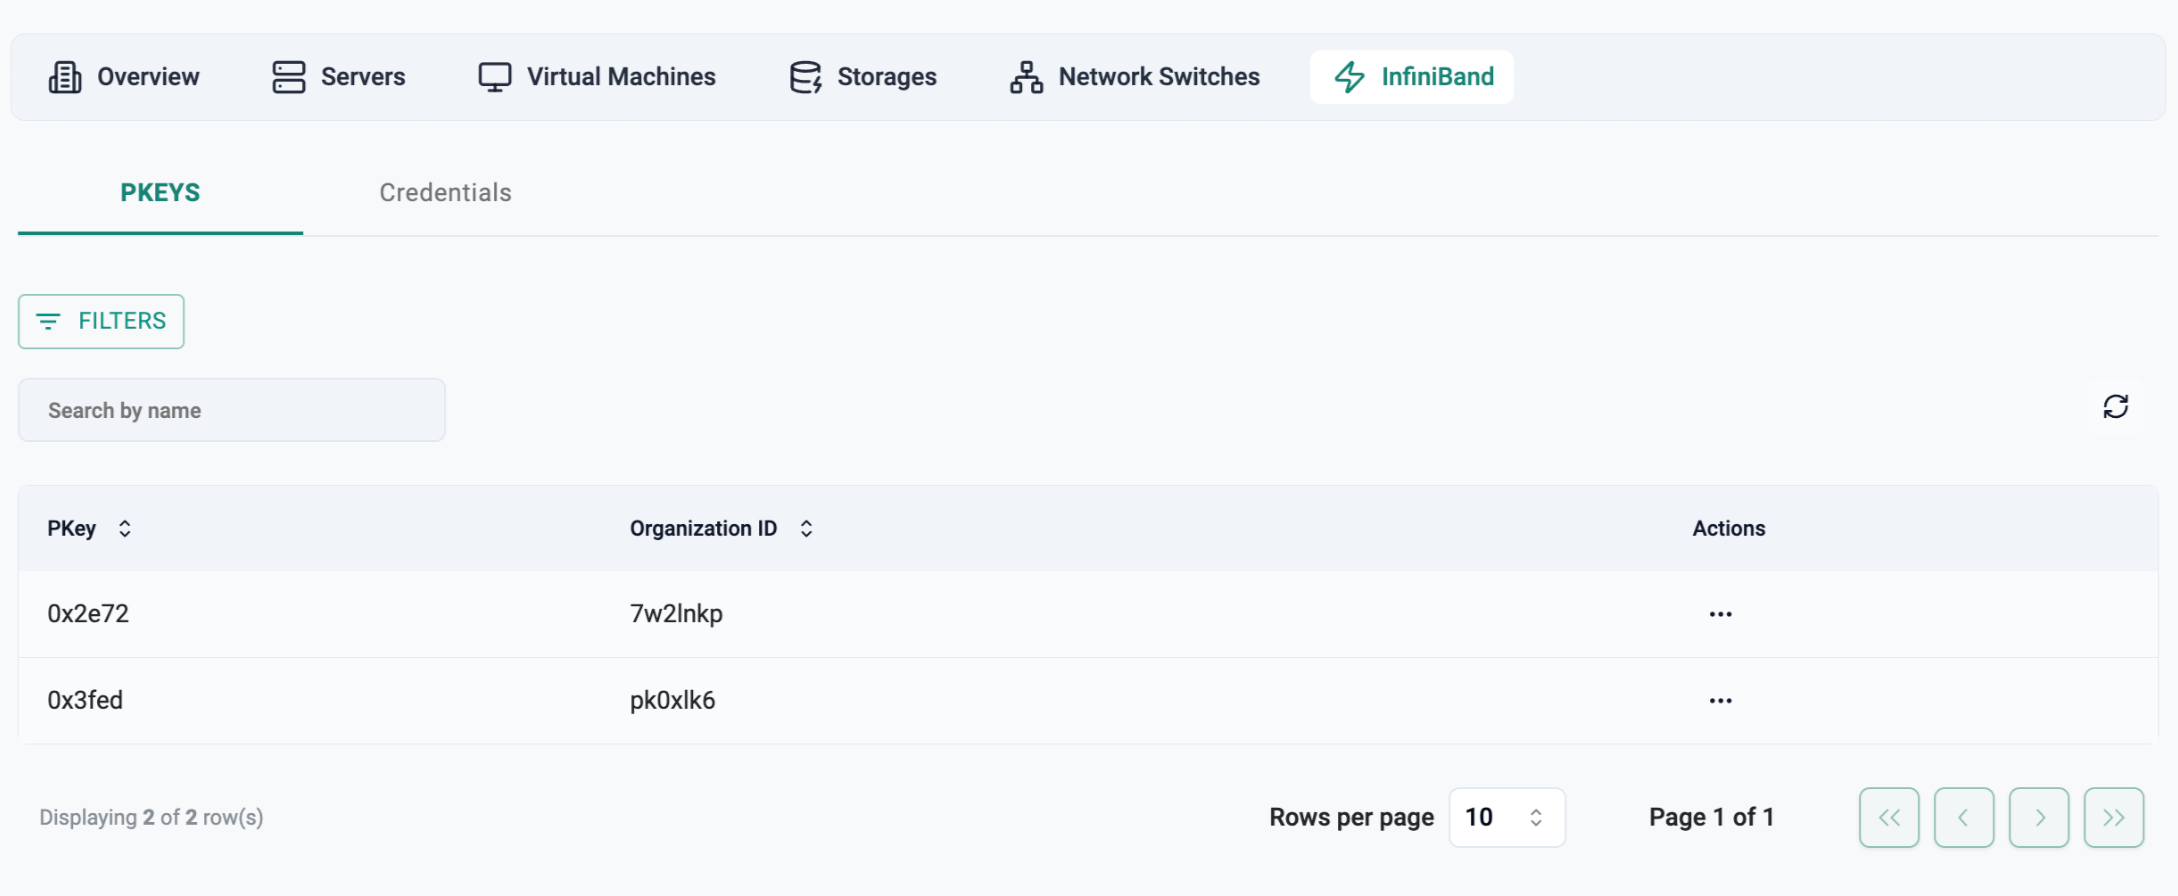2178x896 pixels.
Task: Go to the previous page
Action: (1963, 817)
